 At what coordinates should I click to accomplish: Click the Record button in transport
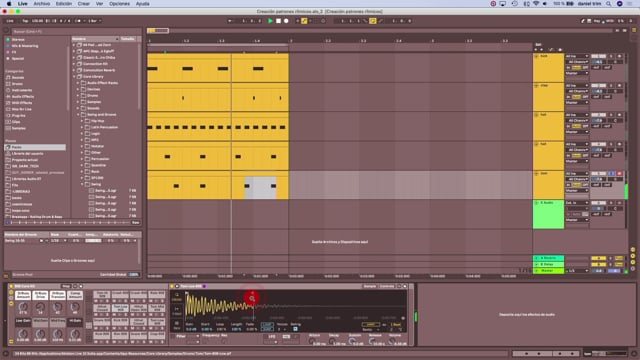click(x=286, y=21)
